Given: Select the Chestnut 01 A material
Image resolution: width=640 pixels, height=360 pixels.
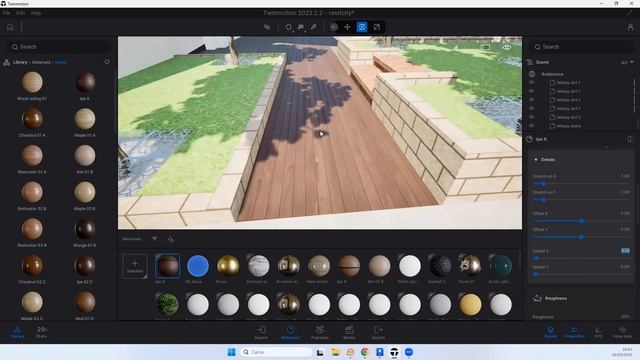Looking at the screenshot, I should coord(32,119).
